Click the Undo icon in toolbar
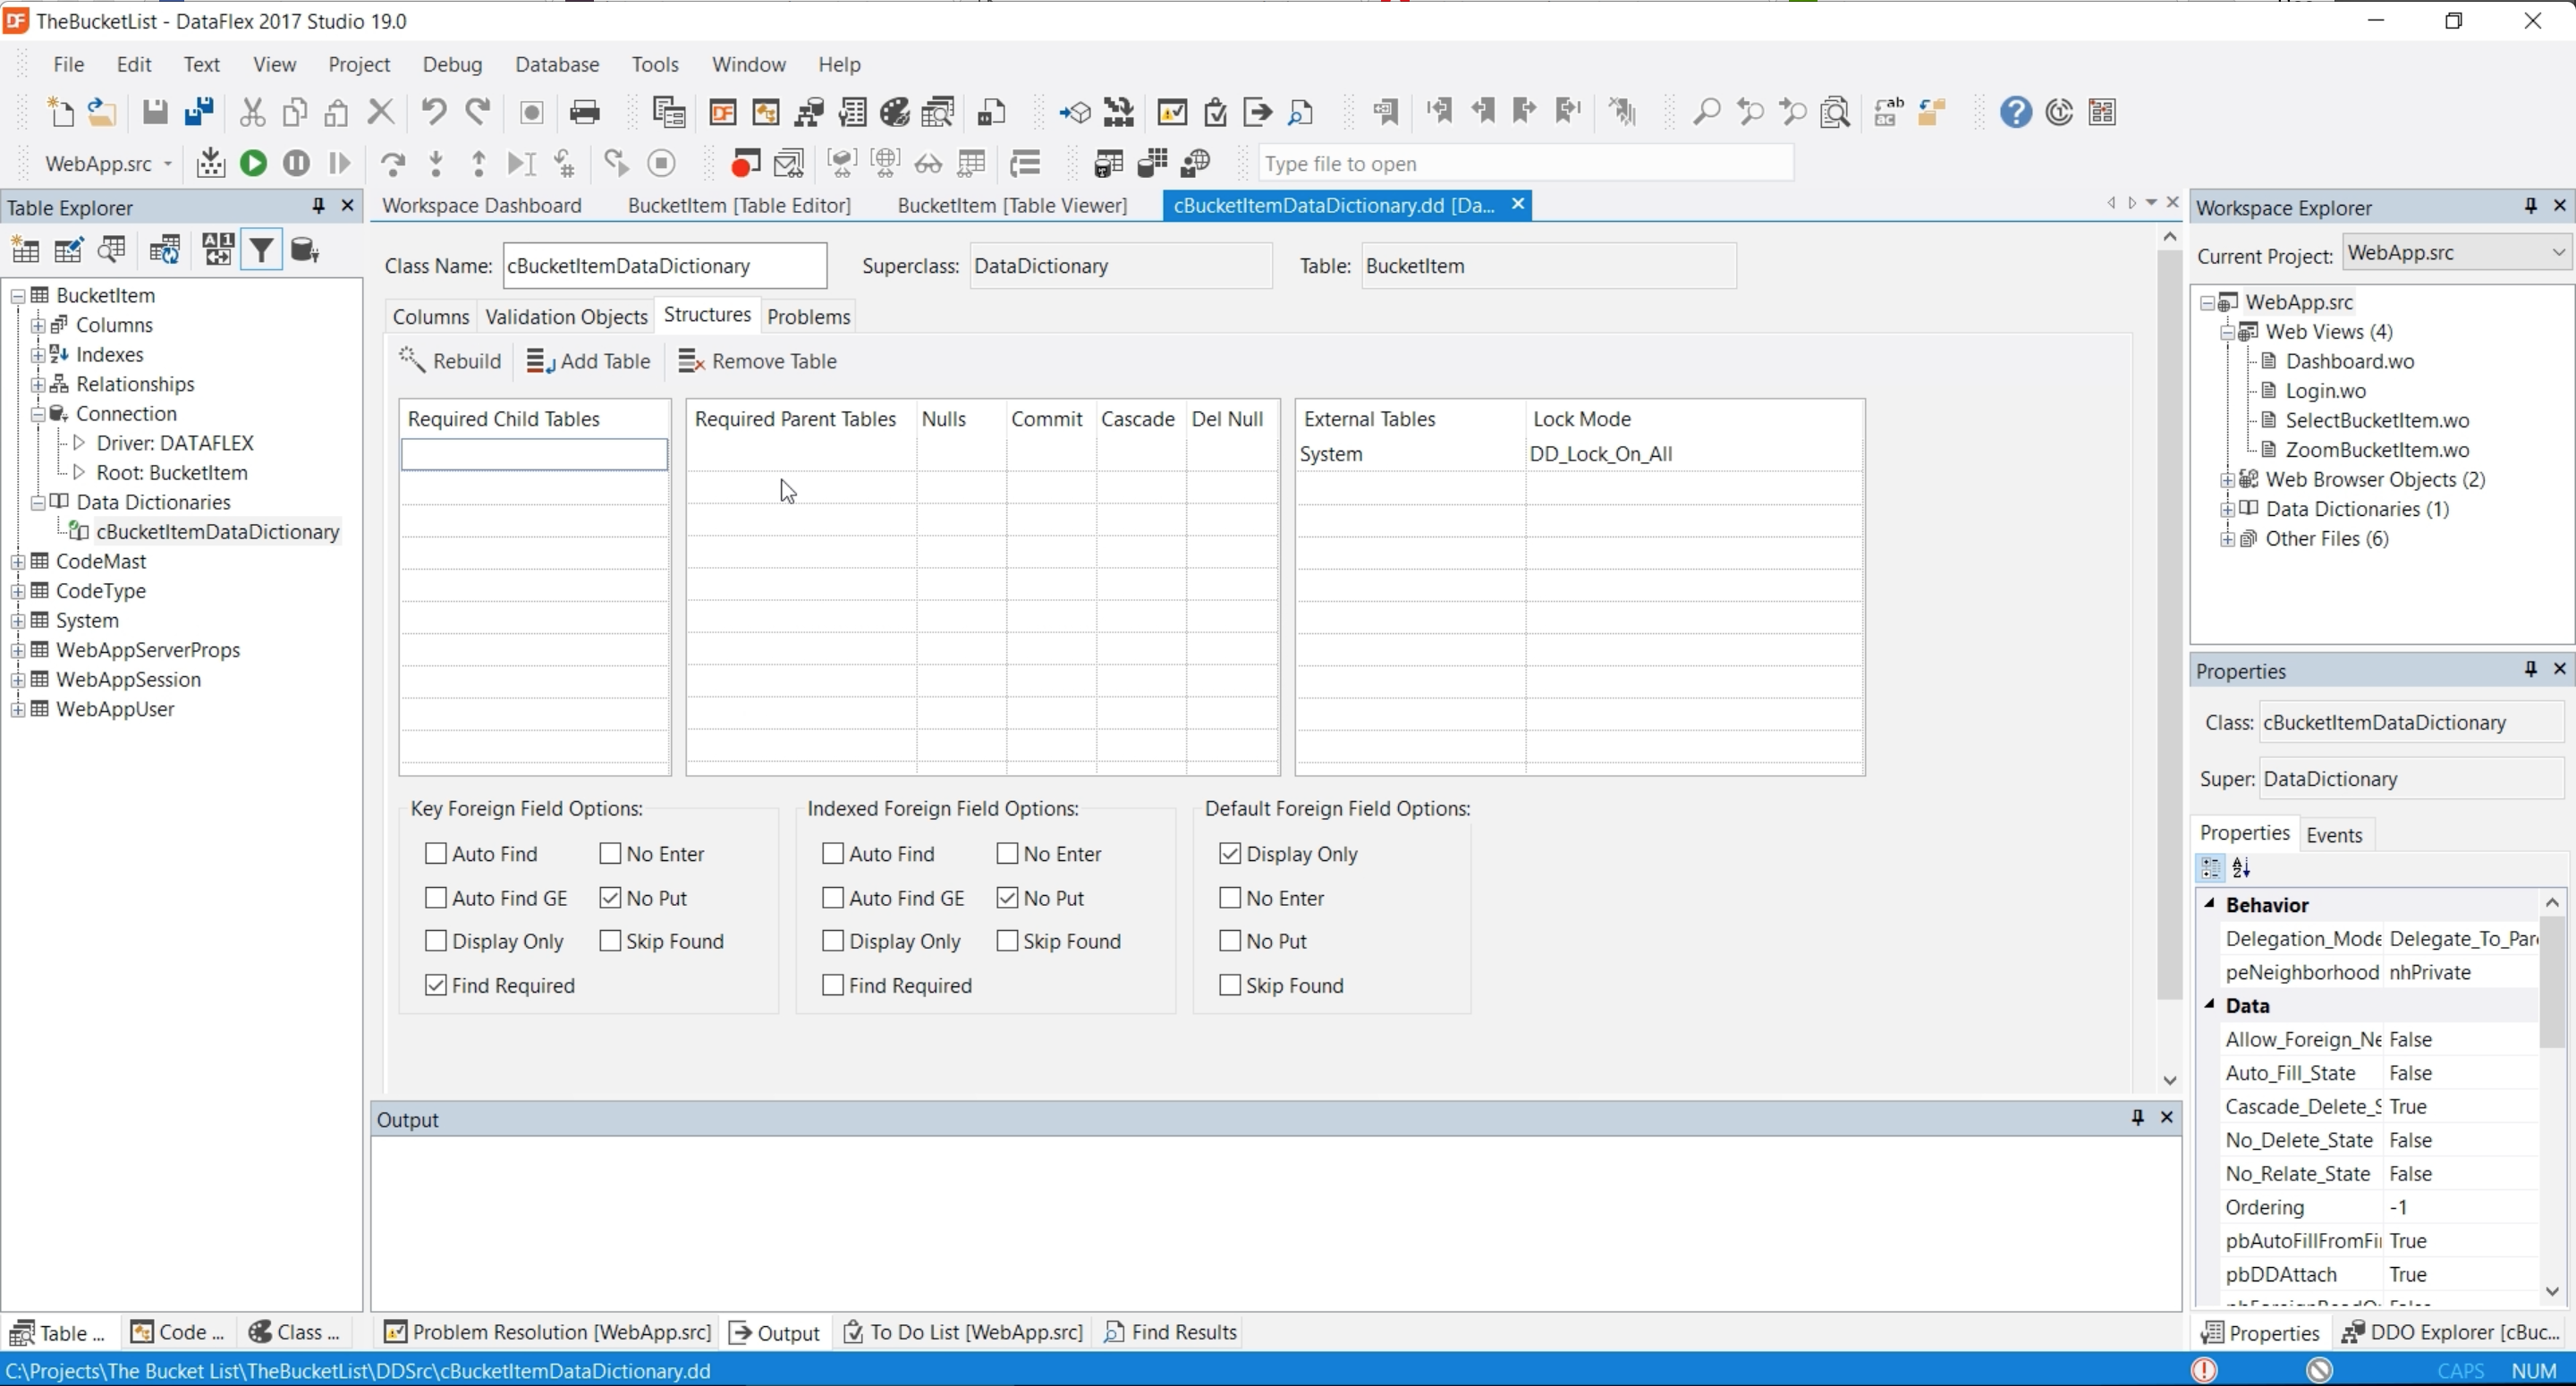This screenshot has width=2576, height=1386. [x=433, y=112]
